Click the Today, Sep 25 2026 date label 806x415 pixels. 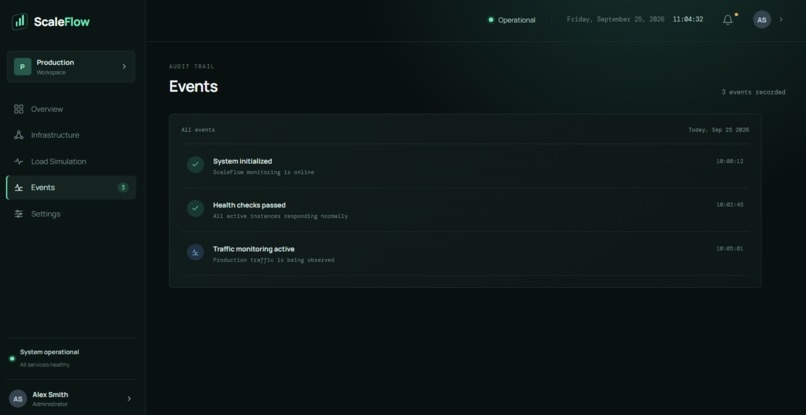coord(719,130)
